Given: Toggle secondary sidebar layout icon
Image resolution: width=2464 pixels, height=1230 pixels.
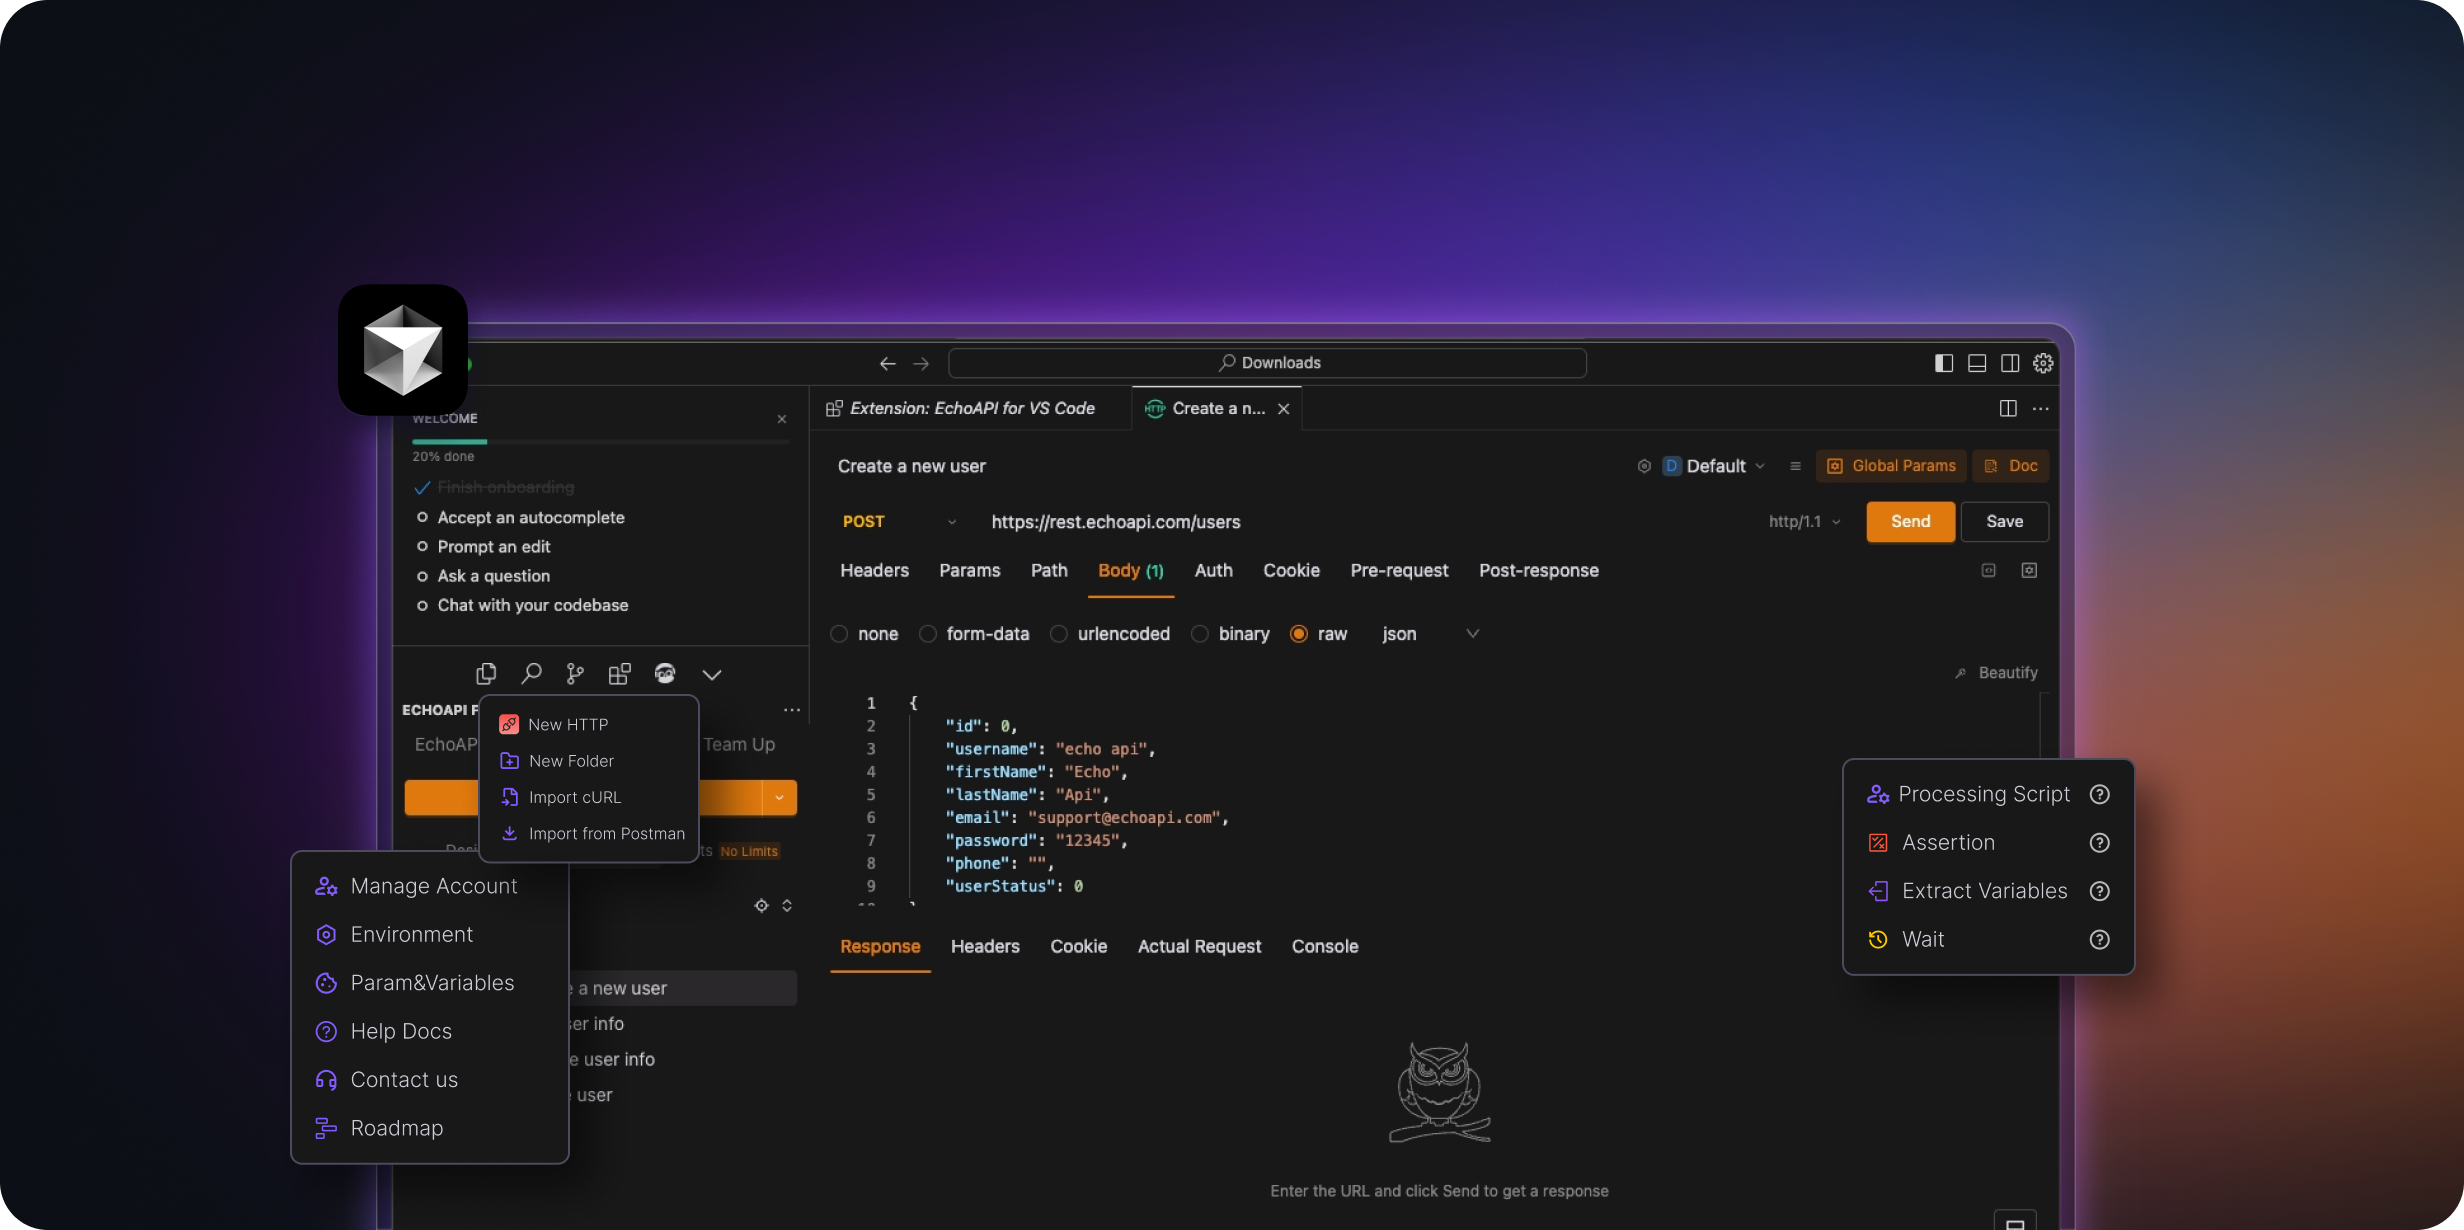Looking at the screenshot, I should 2010,363.
